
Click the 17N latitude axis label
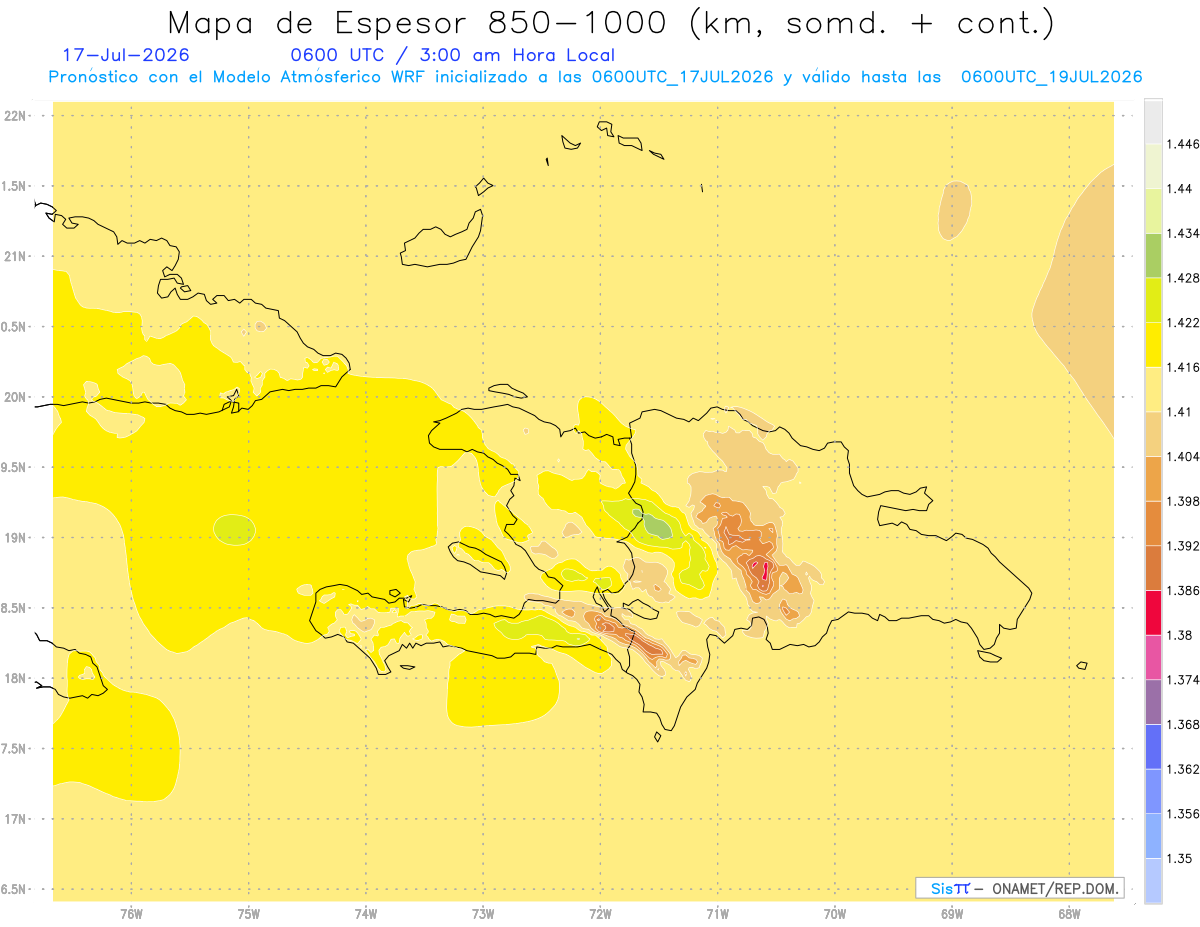pyautogui.click(x=17, y=819)
